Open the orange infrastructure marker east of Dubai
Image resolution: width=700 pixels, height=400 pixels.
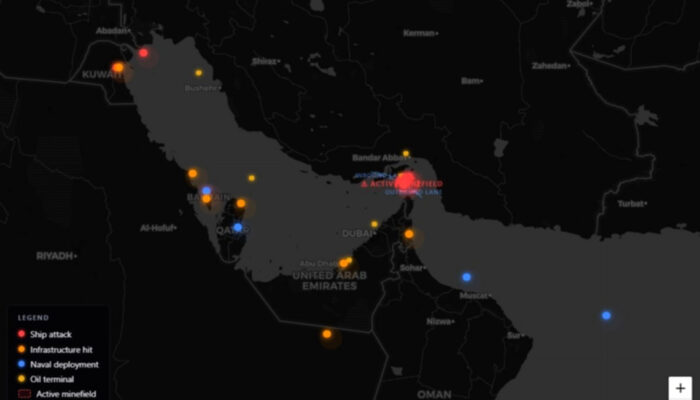[x=409, y=234]
